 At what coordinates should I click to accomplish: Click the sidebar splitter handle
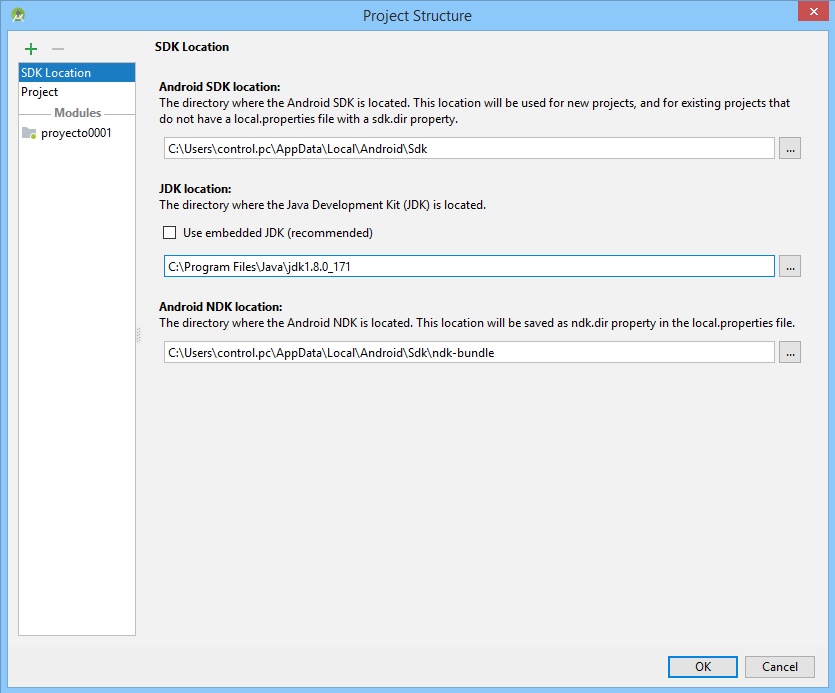pyautogui.click(x=139, y=336)
